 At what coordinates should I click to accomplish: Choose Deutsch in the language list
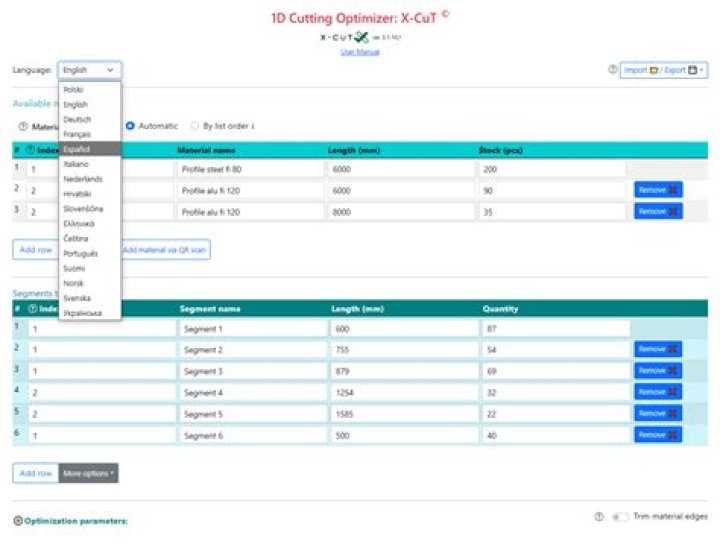(90, 119)
